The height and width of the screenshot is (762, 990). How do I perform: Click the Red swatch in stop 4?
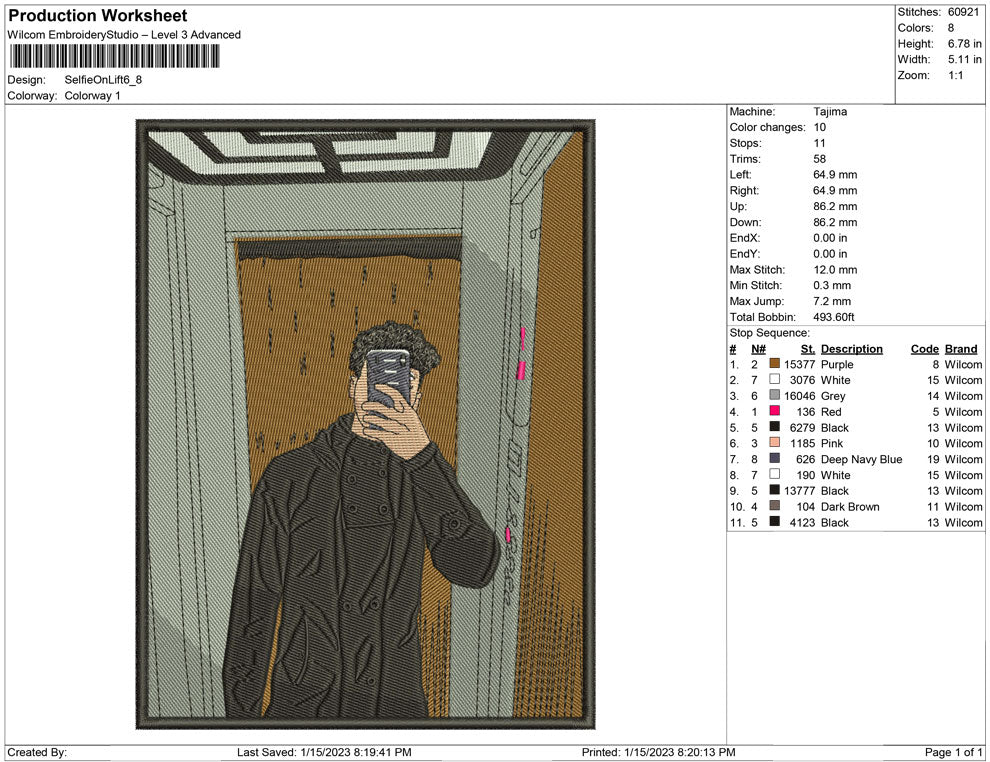click(x=775, y=411)
